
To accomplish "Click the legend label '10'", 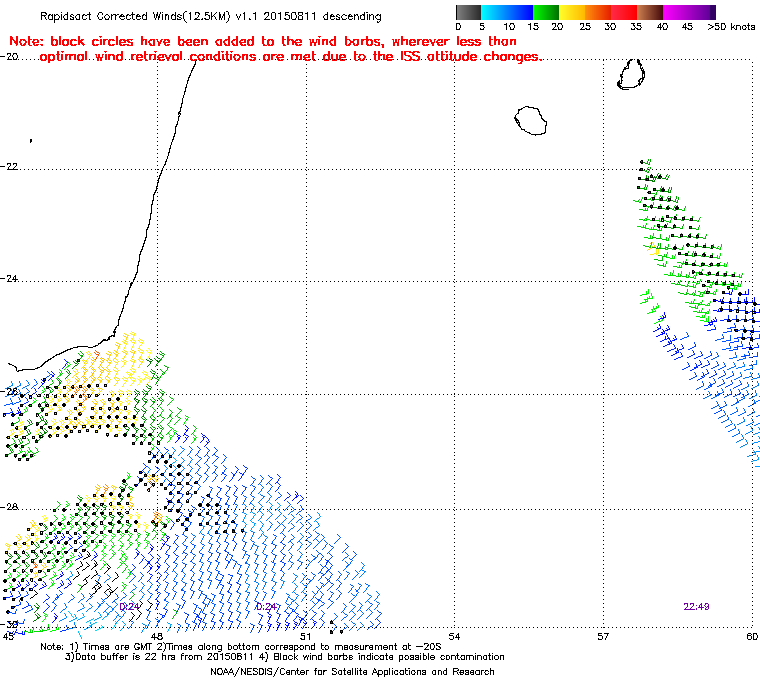I will click(x=509, y=27).
